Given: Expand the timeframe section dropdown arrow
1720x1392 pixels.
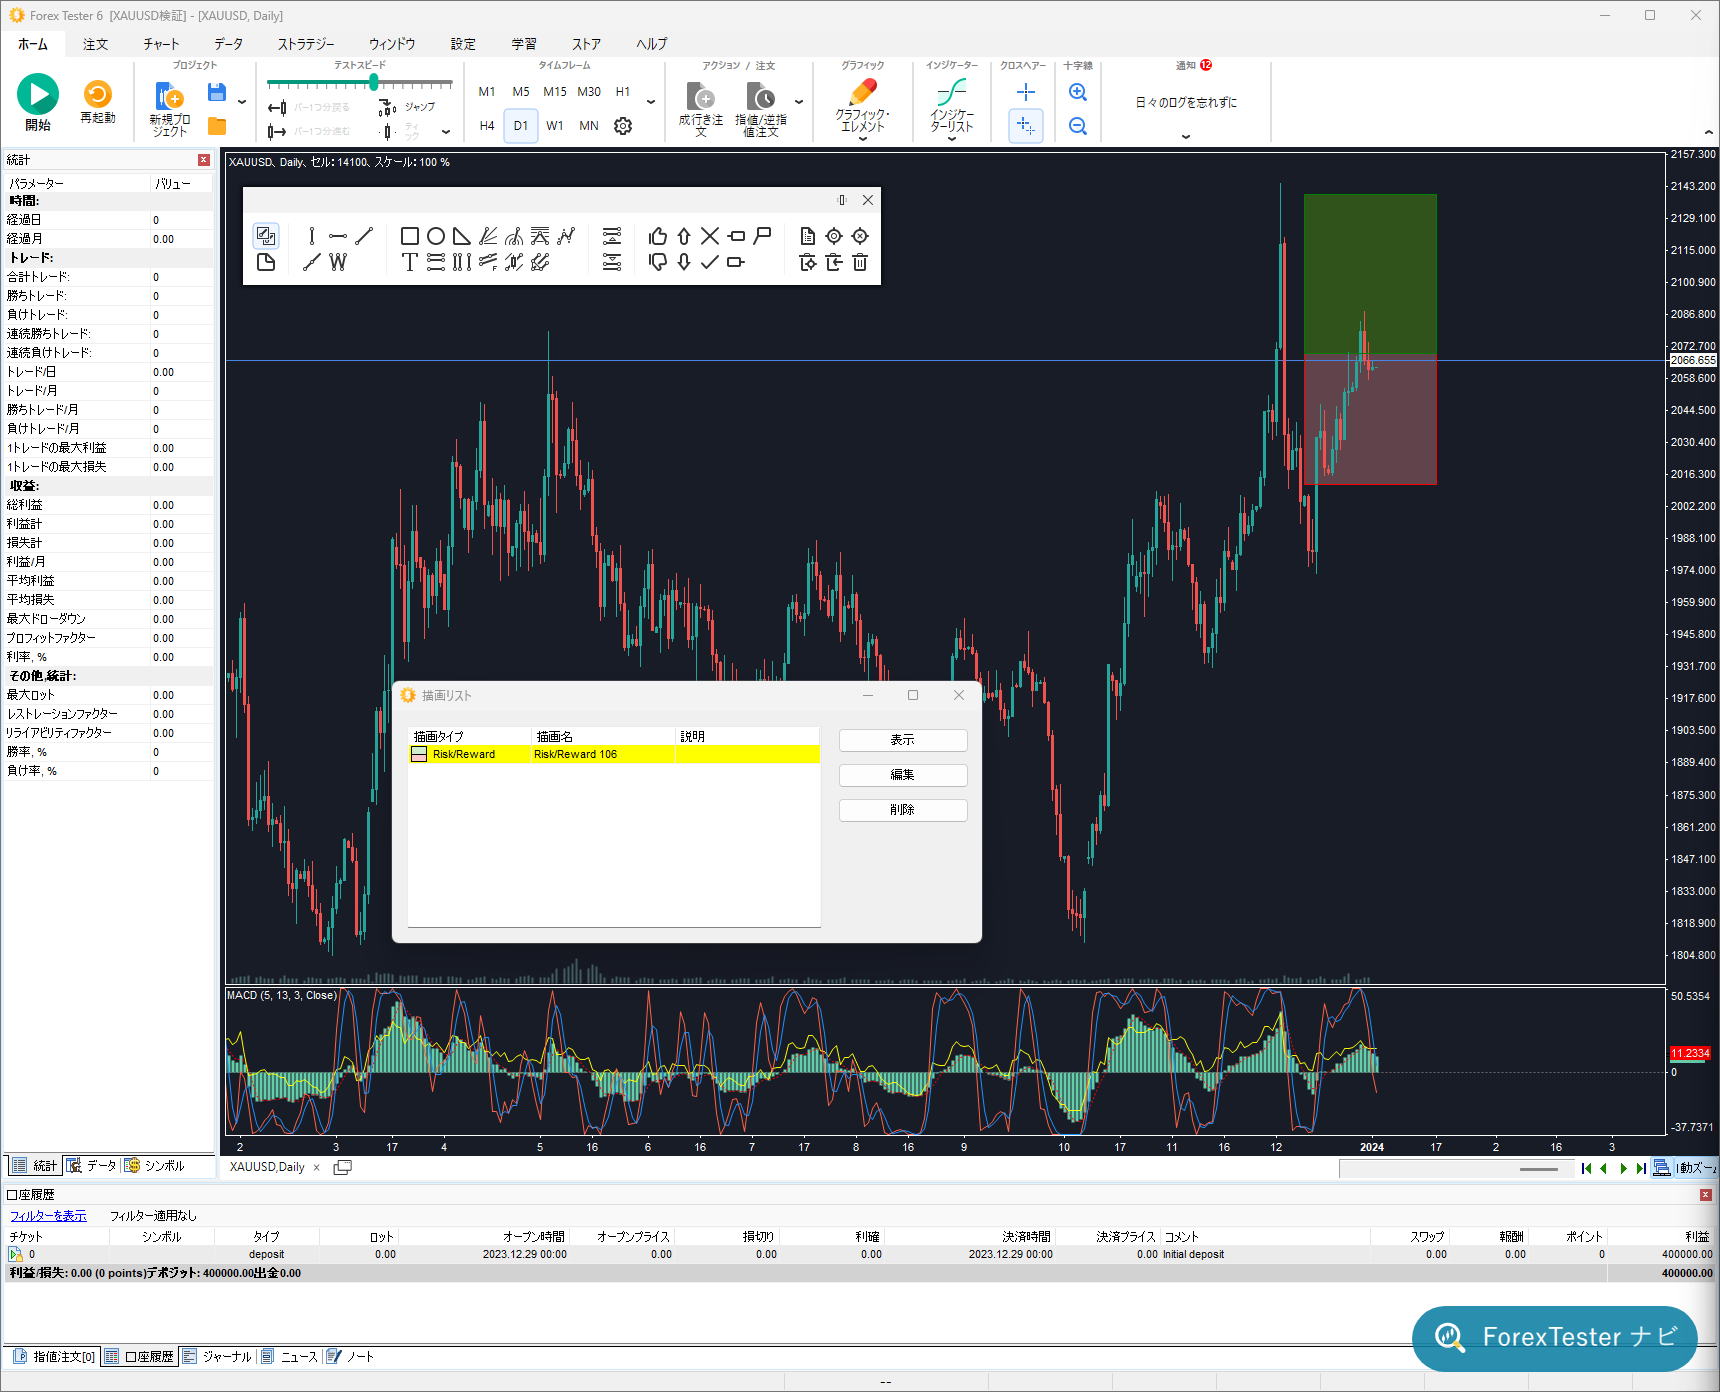Looking at the screenshot, I should coord(651,102).
